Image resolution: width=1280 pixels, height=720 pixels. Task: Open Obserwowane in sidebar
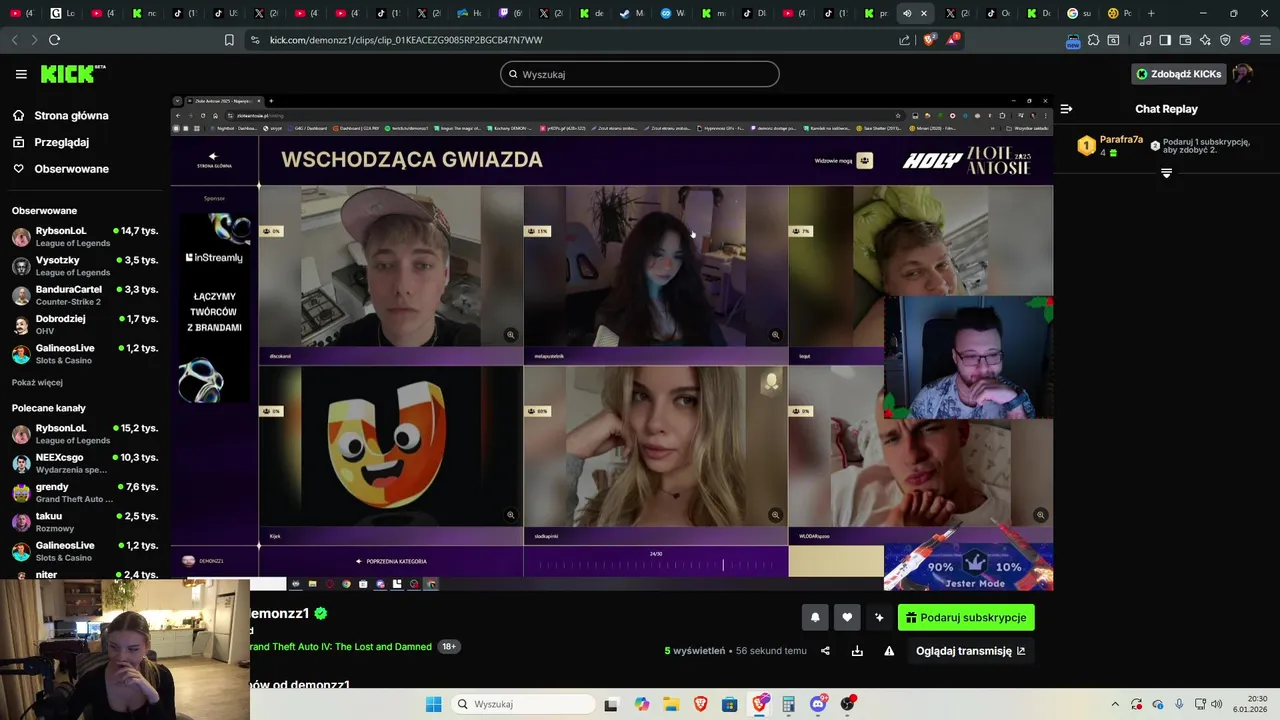(x=71, y=169)
